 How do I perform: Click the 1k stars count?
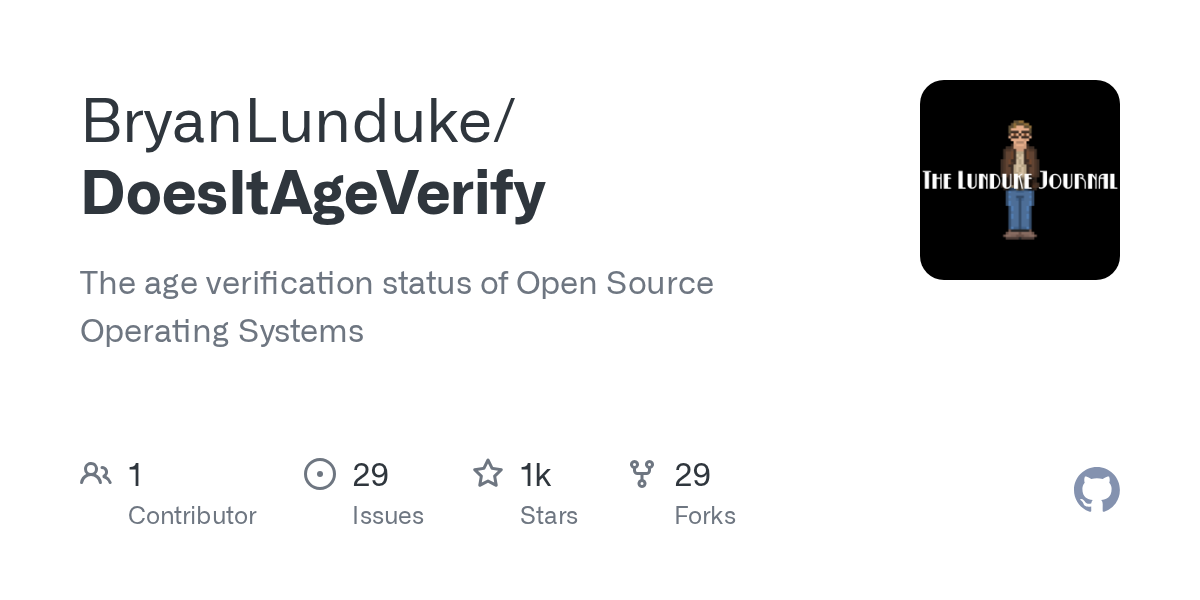point(536,475)
